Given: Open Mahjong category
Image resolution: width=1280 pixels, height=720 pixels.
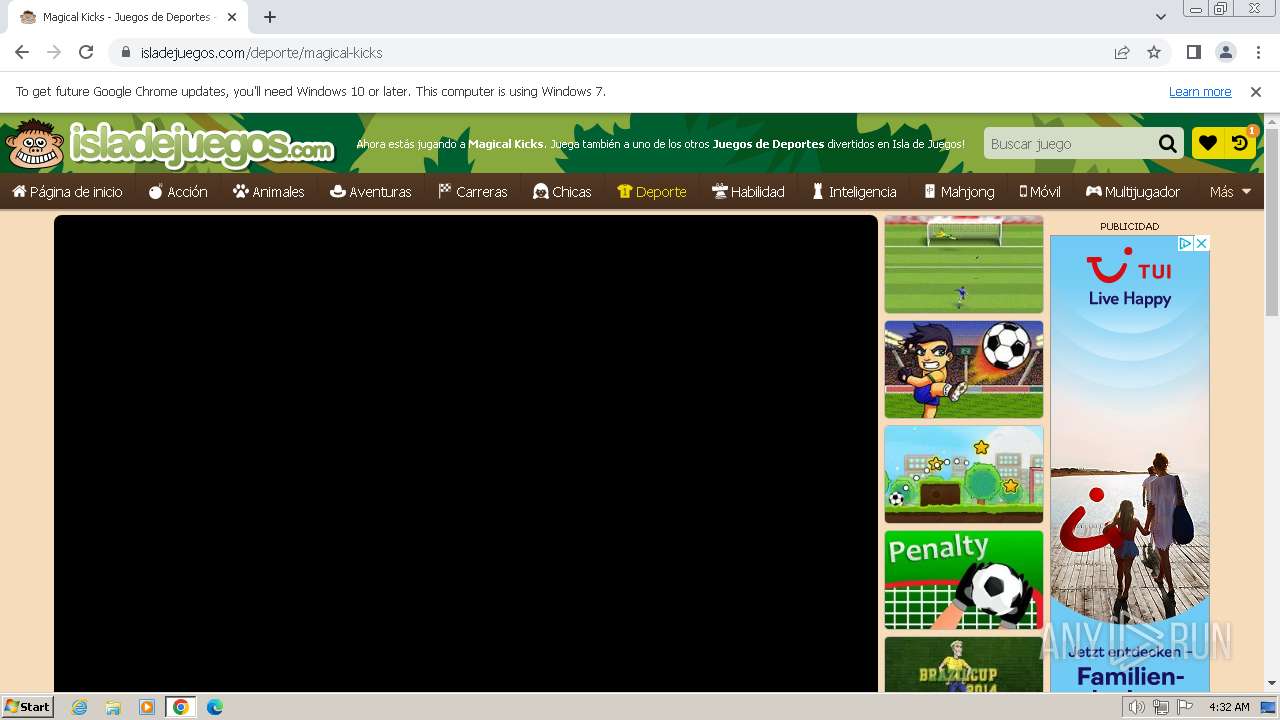Looking at the screenshot, I should 959,191.
